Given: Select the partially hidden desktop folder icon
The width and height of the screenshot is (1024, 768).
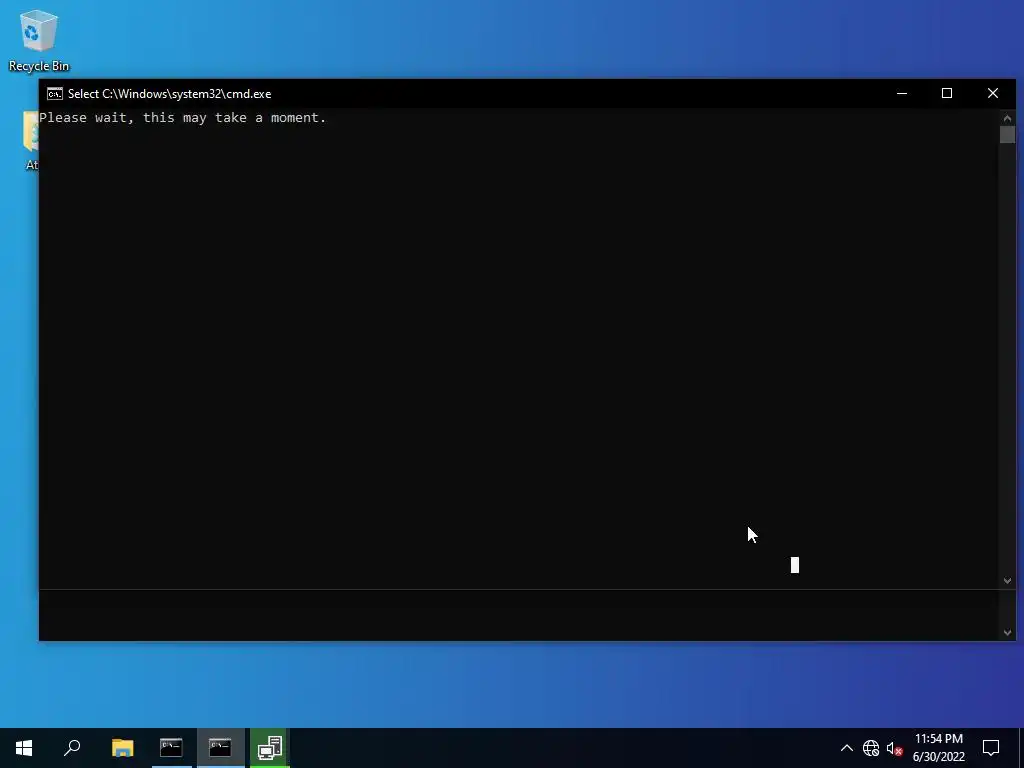Looking at the screenshot, I should [31, 140].
